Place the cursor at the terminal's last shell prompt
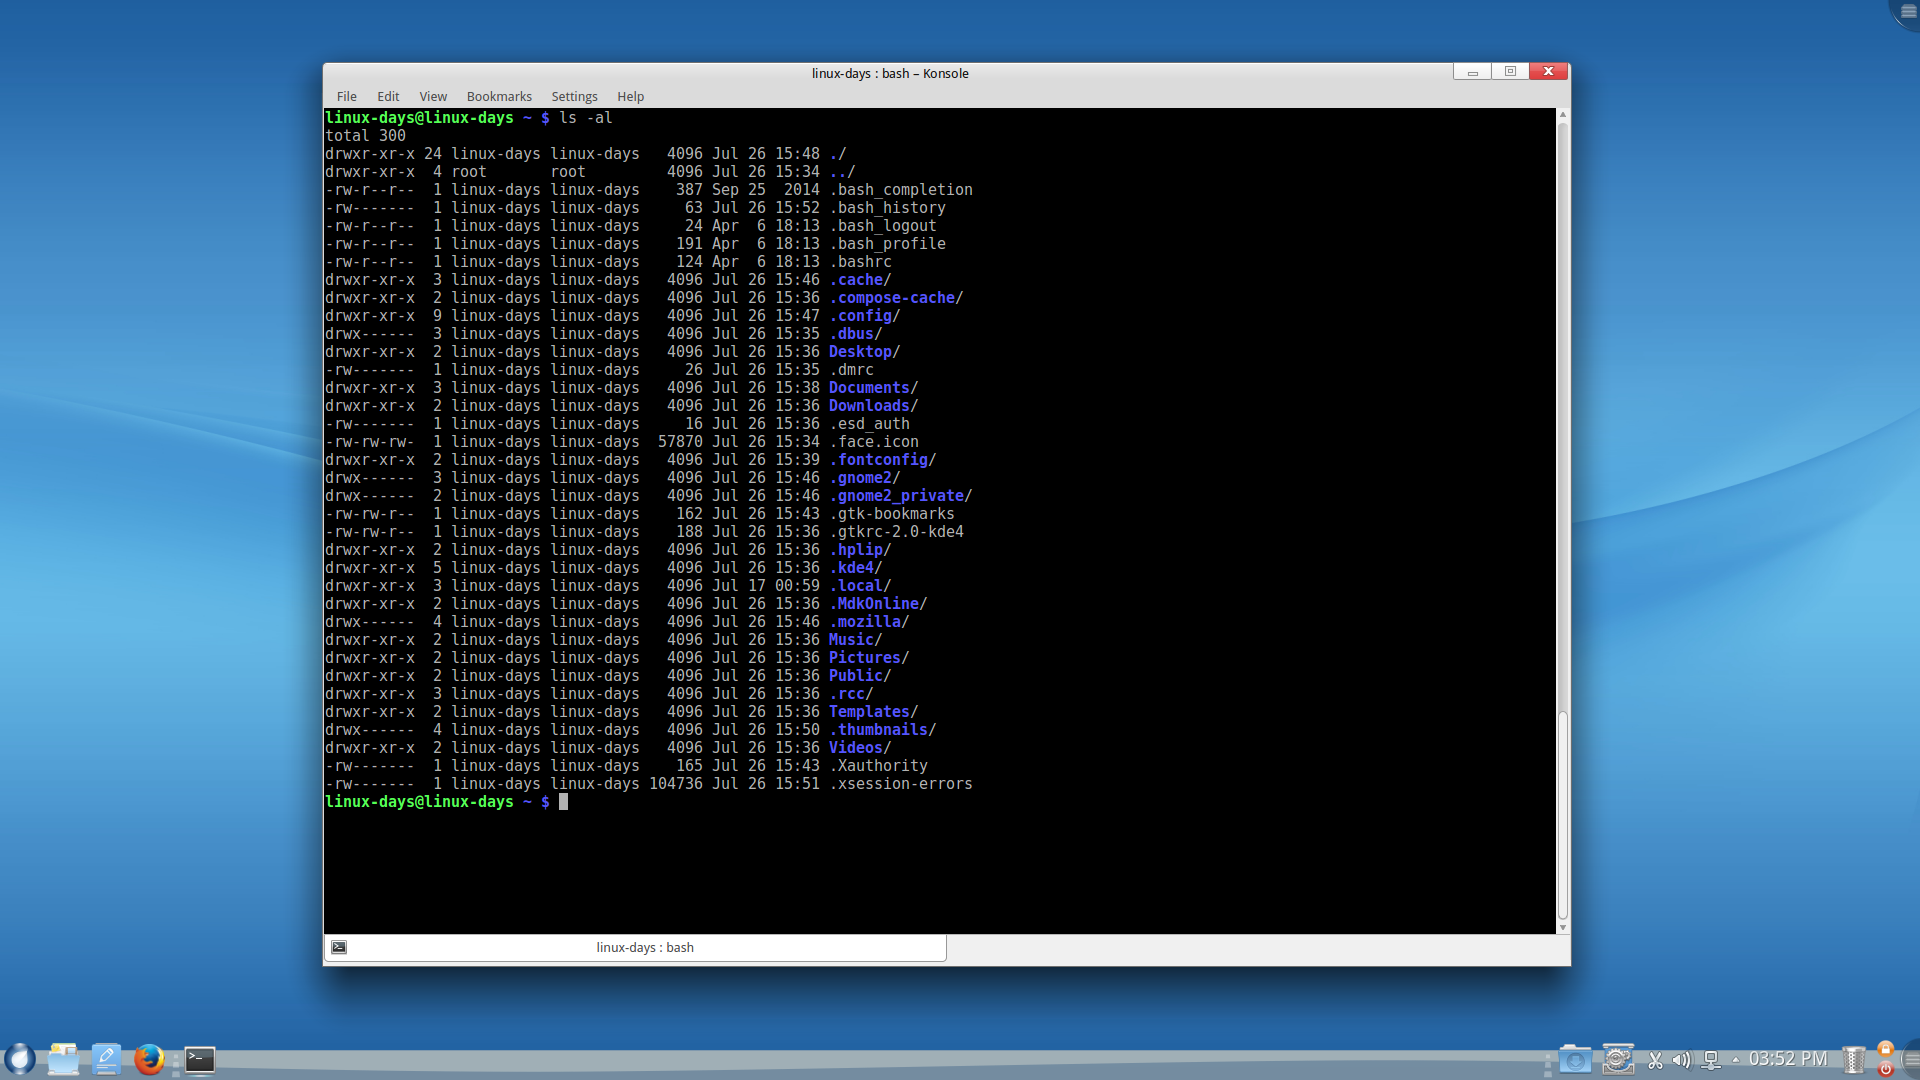The image size is (1920, 1080). (x=563, y=802)
